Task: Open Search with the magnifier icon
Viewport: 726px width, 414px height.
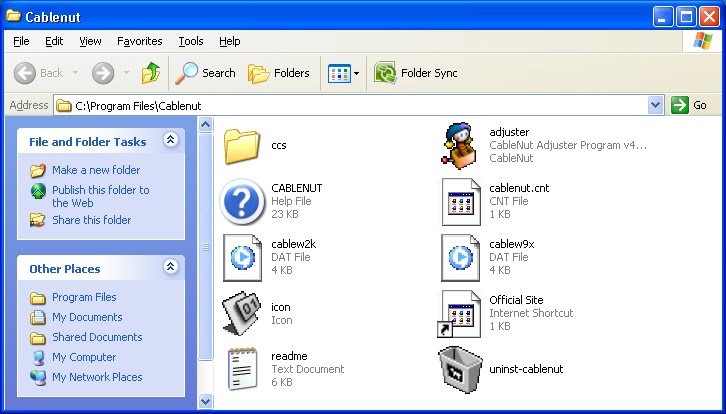Action: 186,73
